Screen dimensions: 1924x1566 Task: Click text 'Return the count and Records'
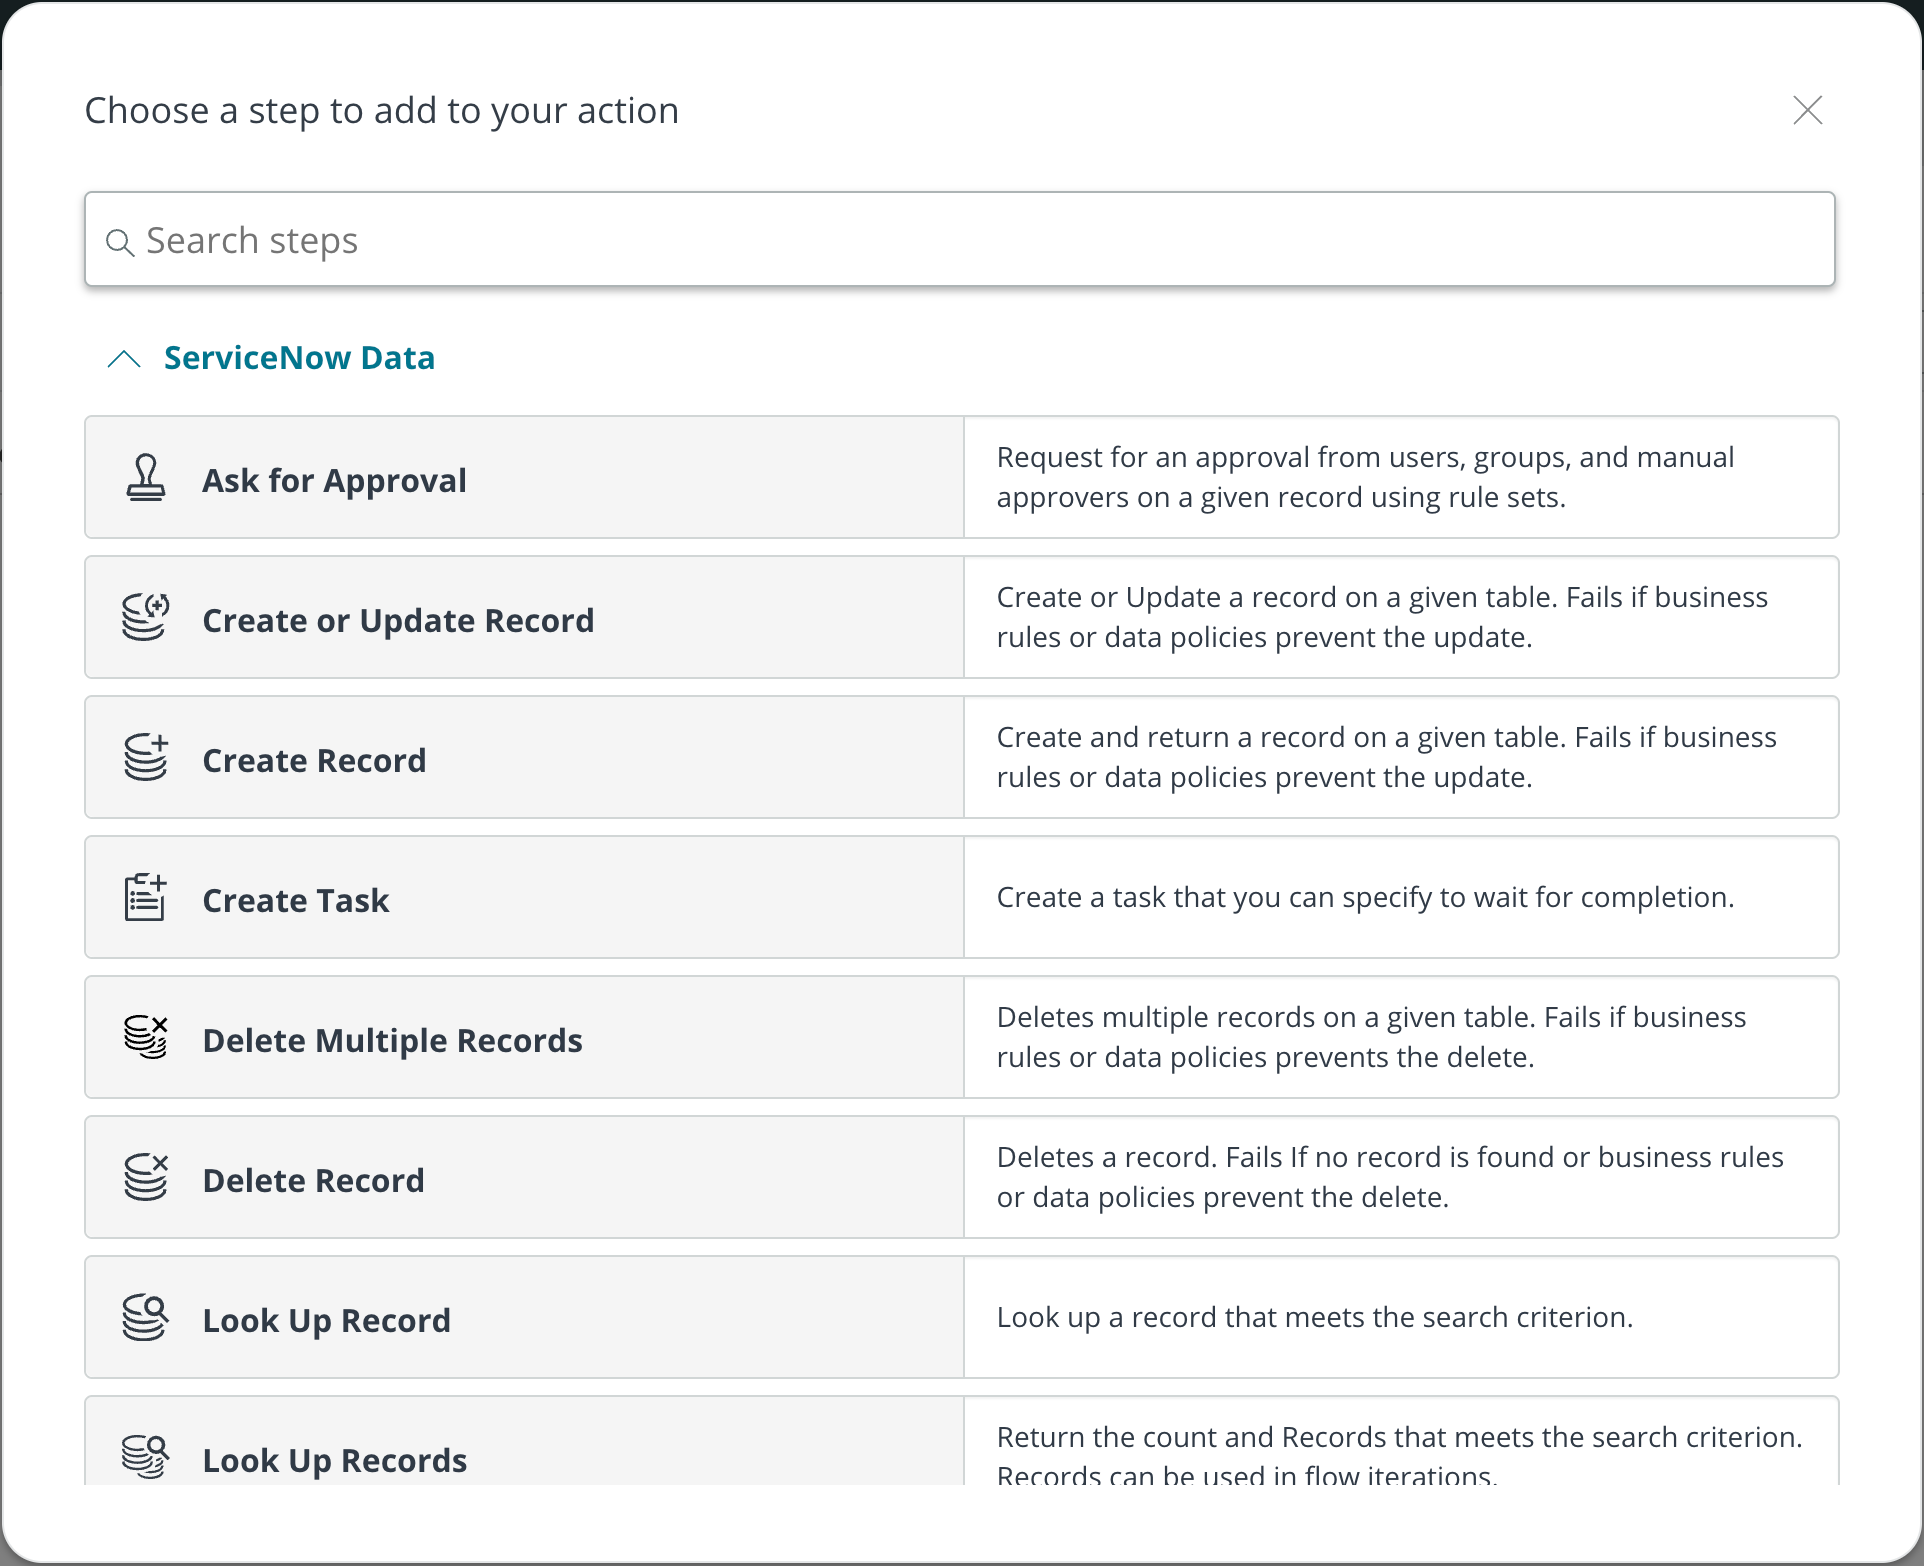pos(1399,1455)
